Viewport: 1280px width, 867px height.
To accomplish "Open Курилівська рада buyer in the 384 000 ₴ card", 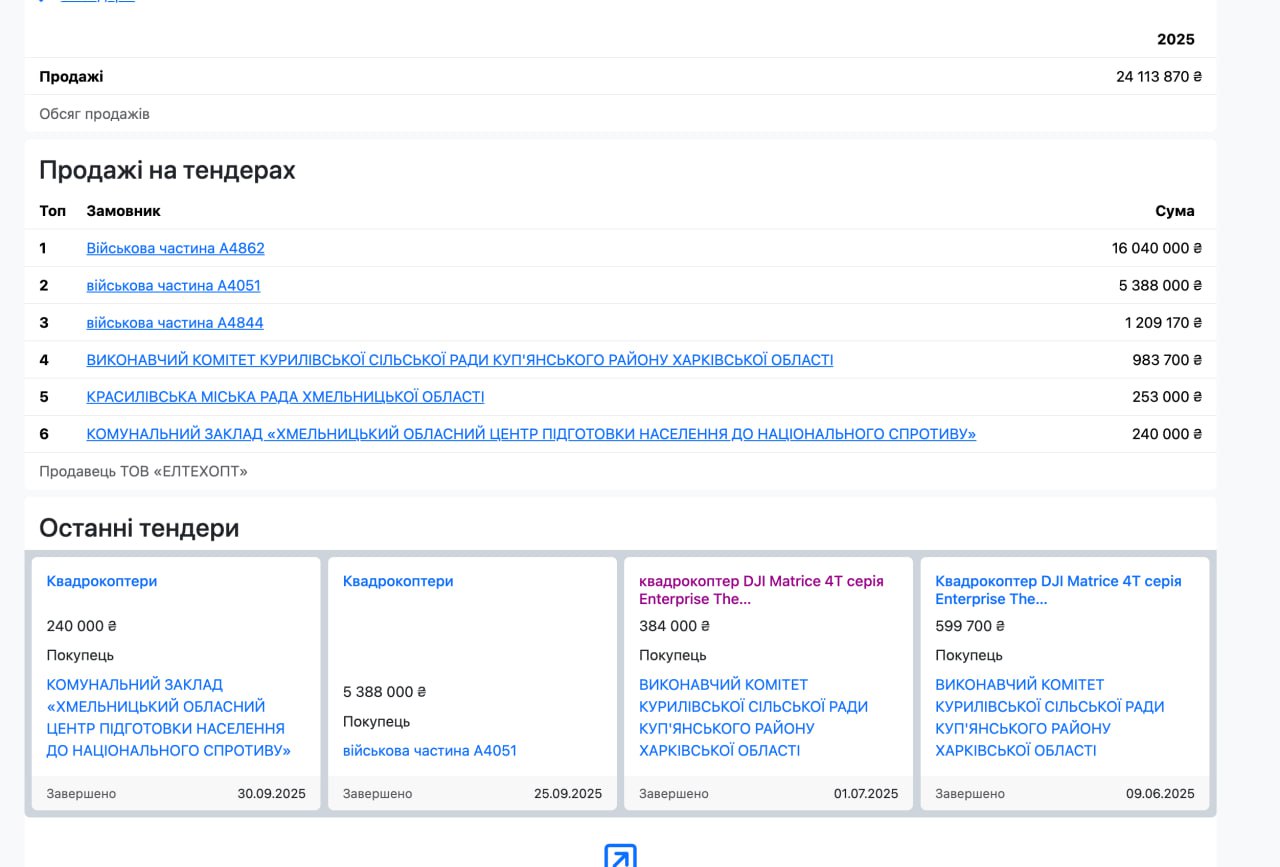I will pos(754,718).
